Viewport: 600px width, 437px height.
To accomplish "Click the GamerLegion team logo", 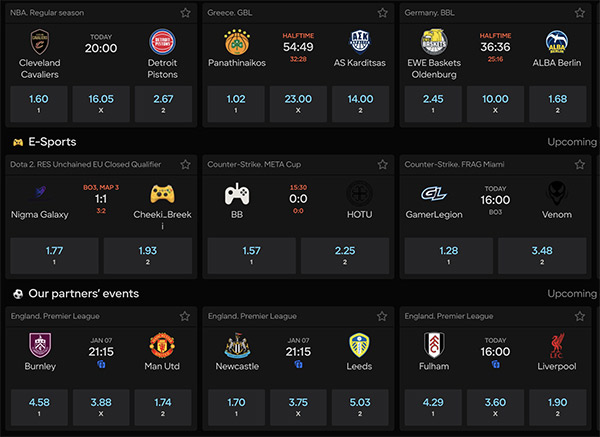I will [434, 193].
